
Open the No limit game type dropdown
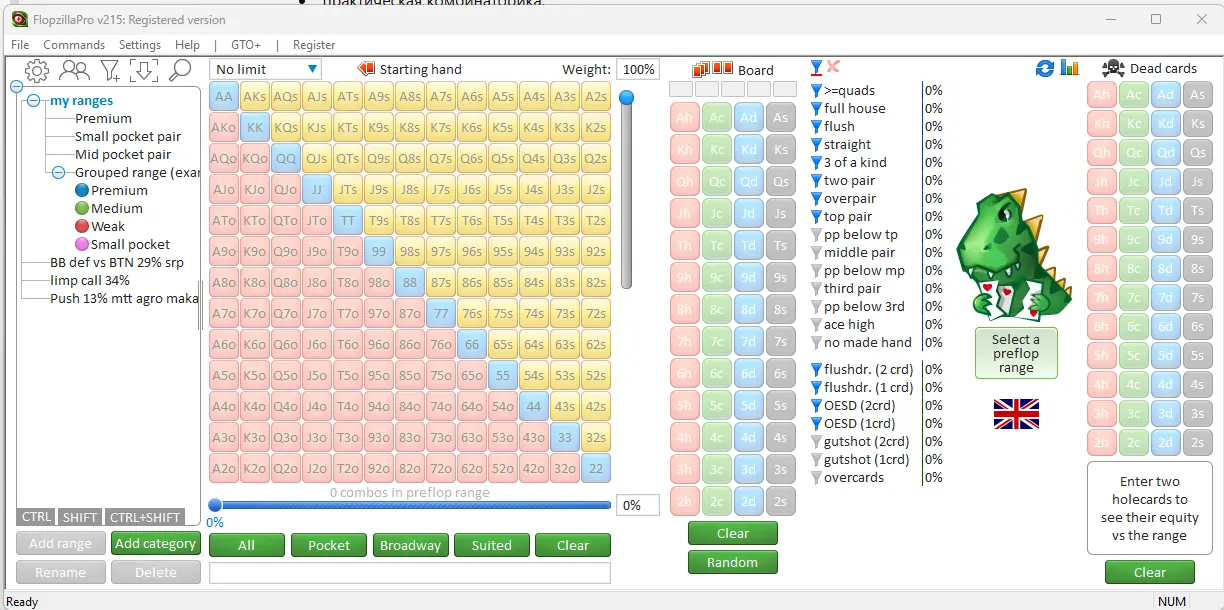point(266,69)
